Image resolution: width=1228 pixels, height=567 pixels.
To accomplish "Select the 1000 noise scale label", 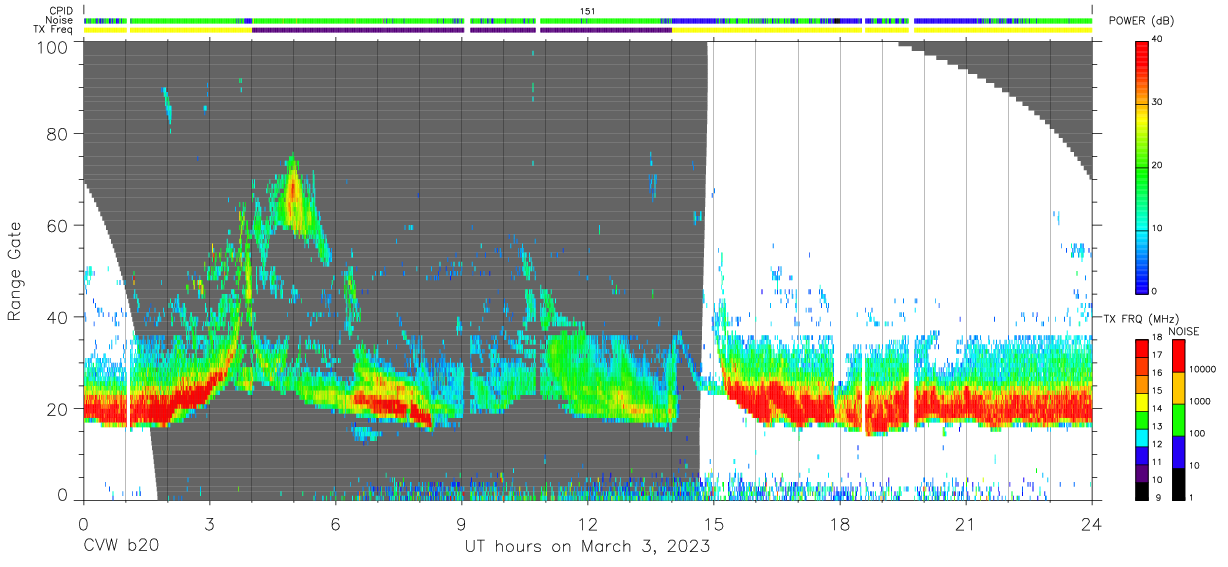I will [1200, 401].
